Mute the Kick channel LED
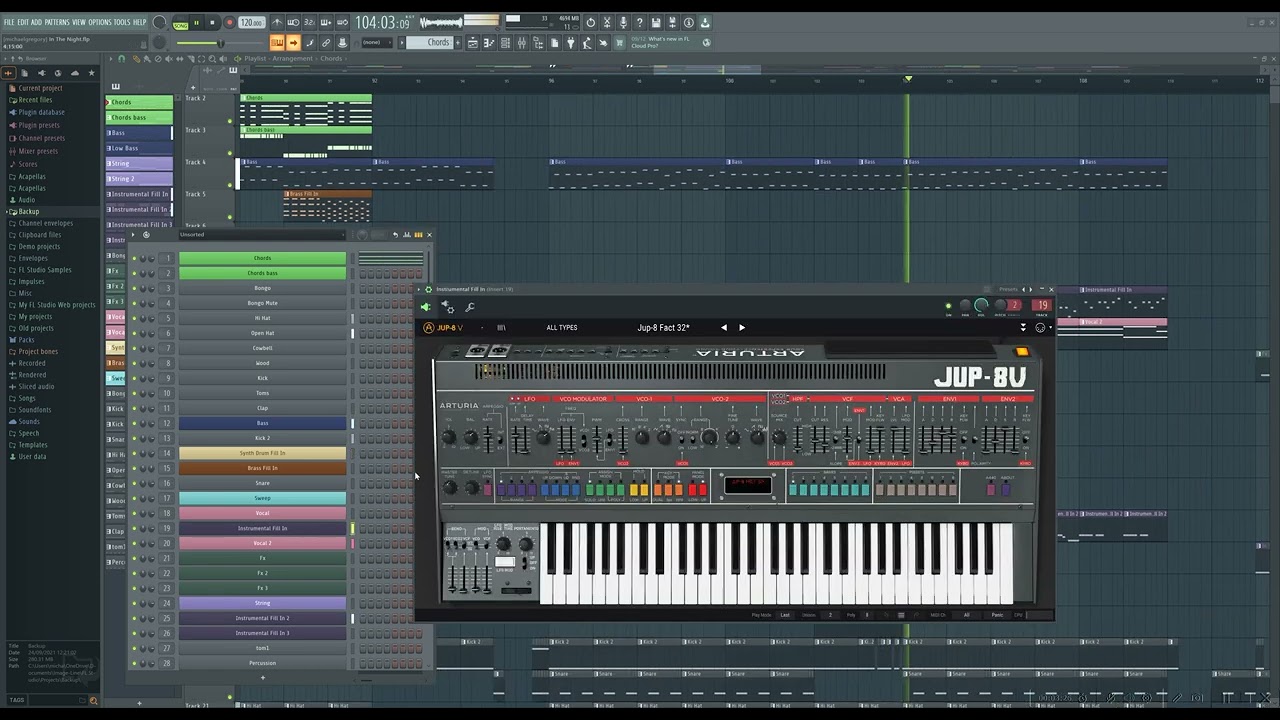The width and height of the screenshot is (1280, 720). point(134,378)
